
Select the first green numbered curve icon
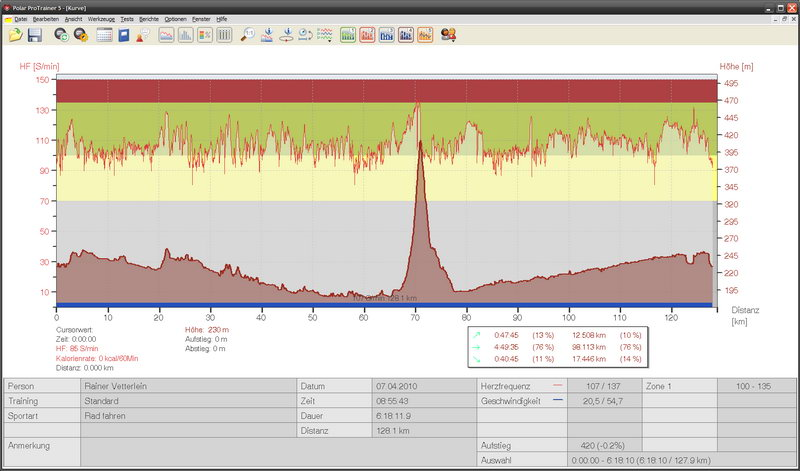coord(348,35)
